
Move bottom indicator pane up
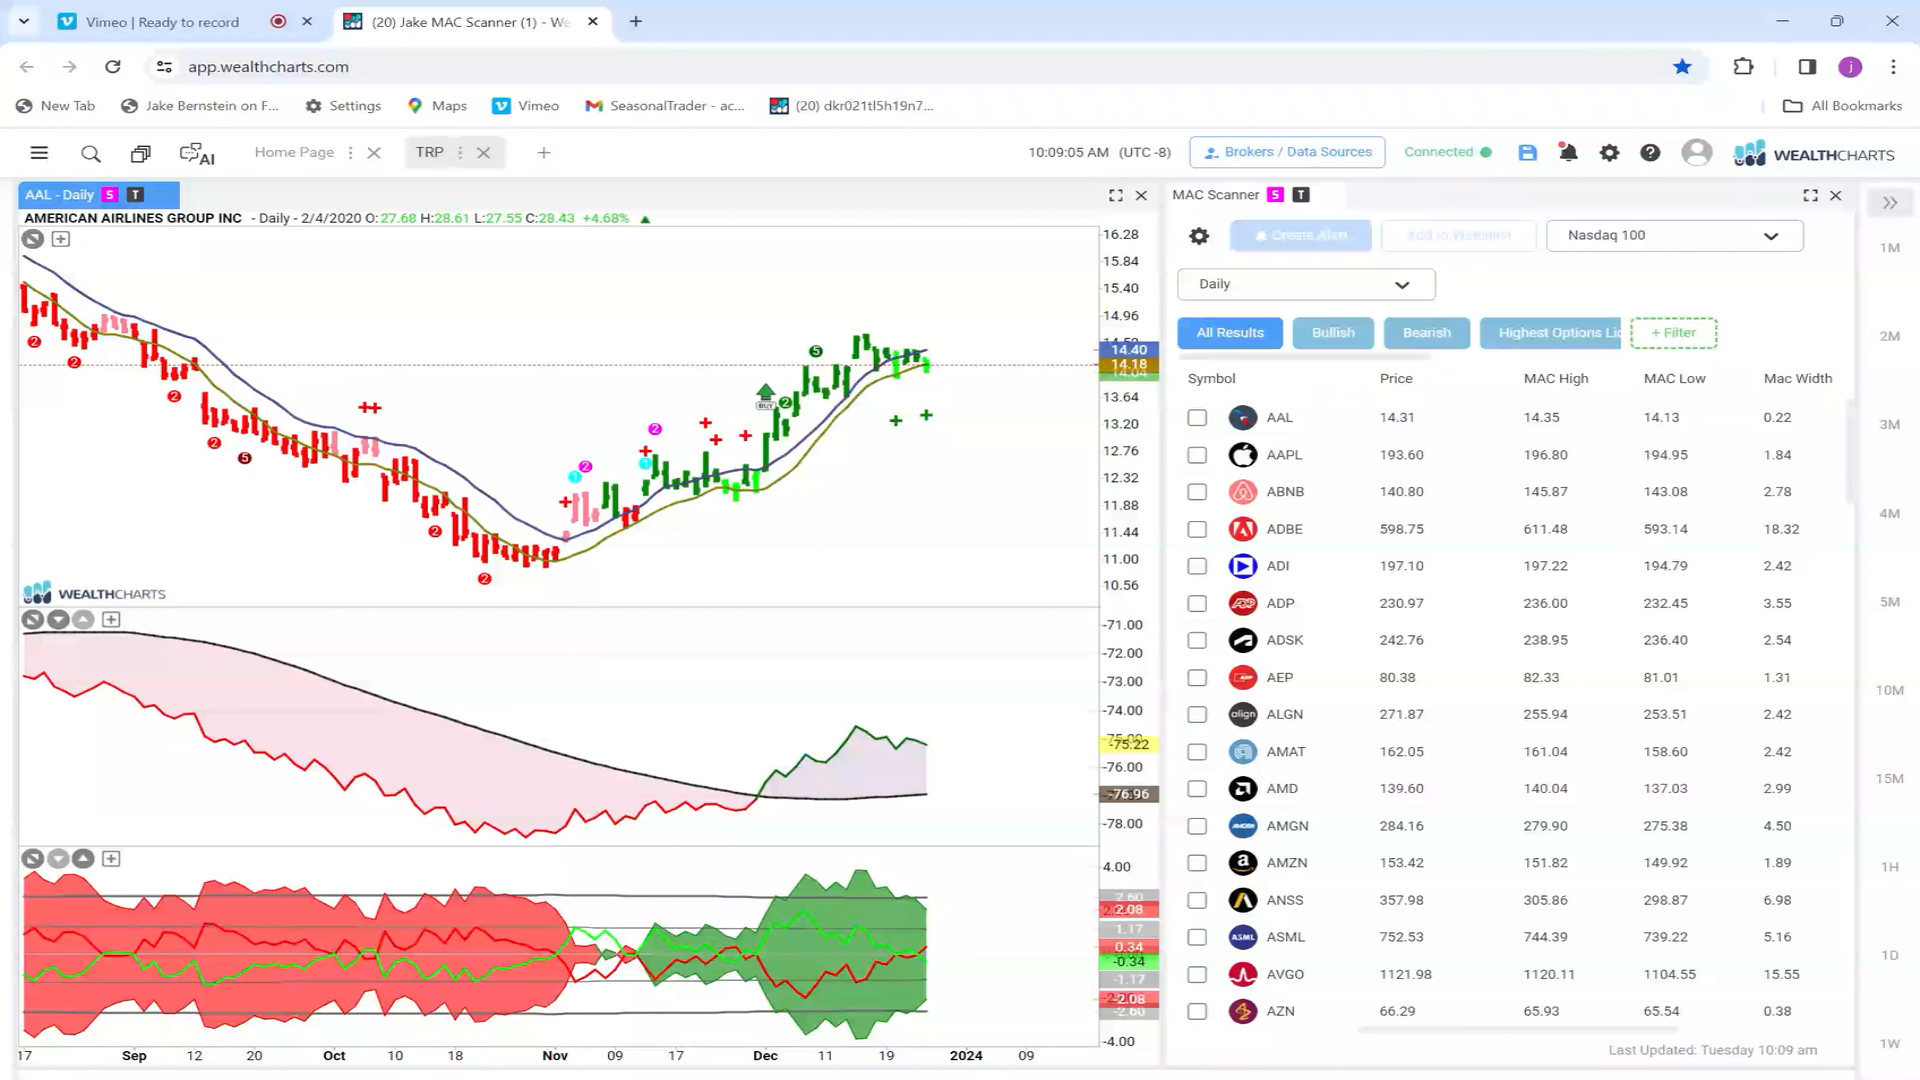tap(84, 859)
